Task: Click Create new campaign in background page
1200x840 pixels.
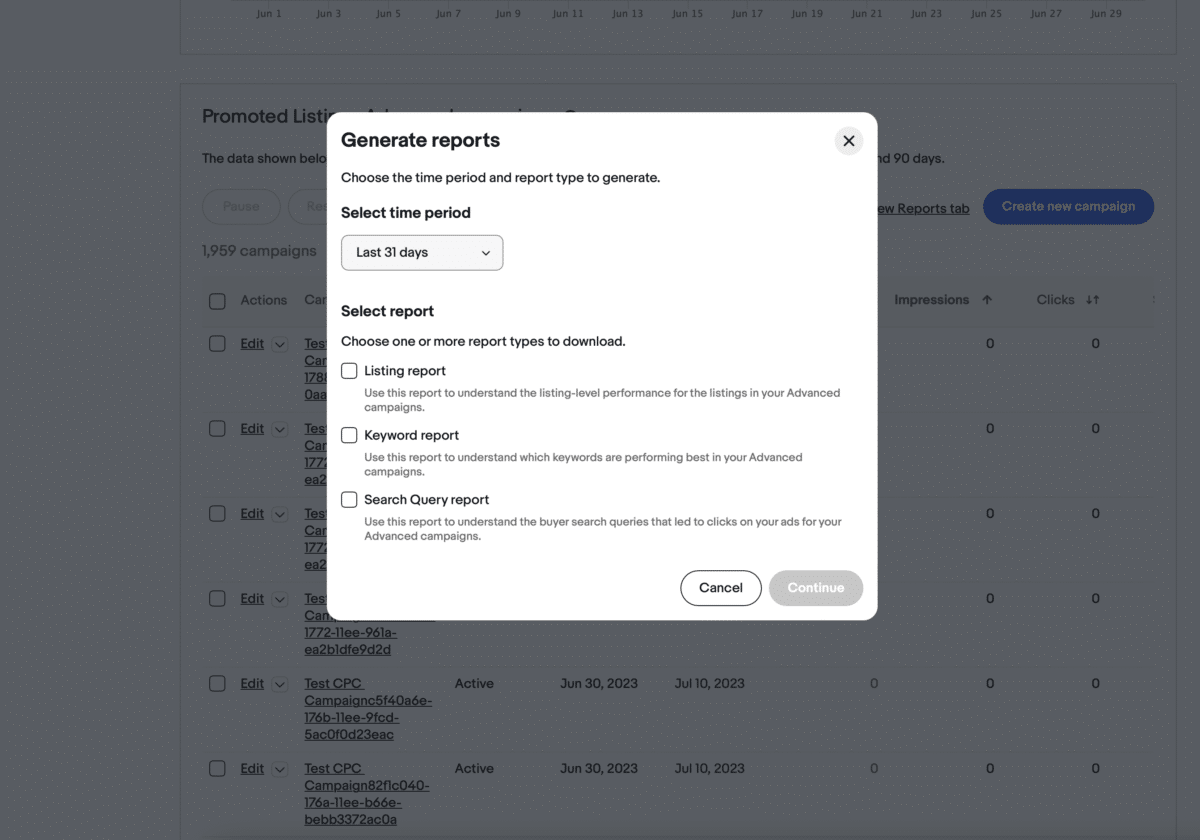Action: (x=1068, y=207)
